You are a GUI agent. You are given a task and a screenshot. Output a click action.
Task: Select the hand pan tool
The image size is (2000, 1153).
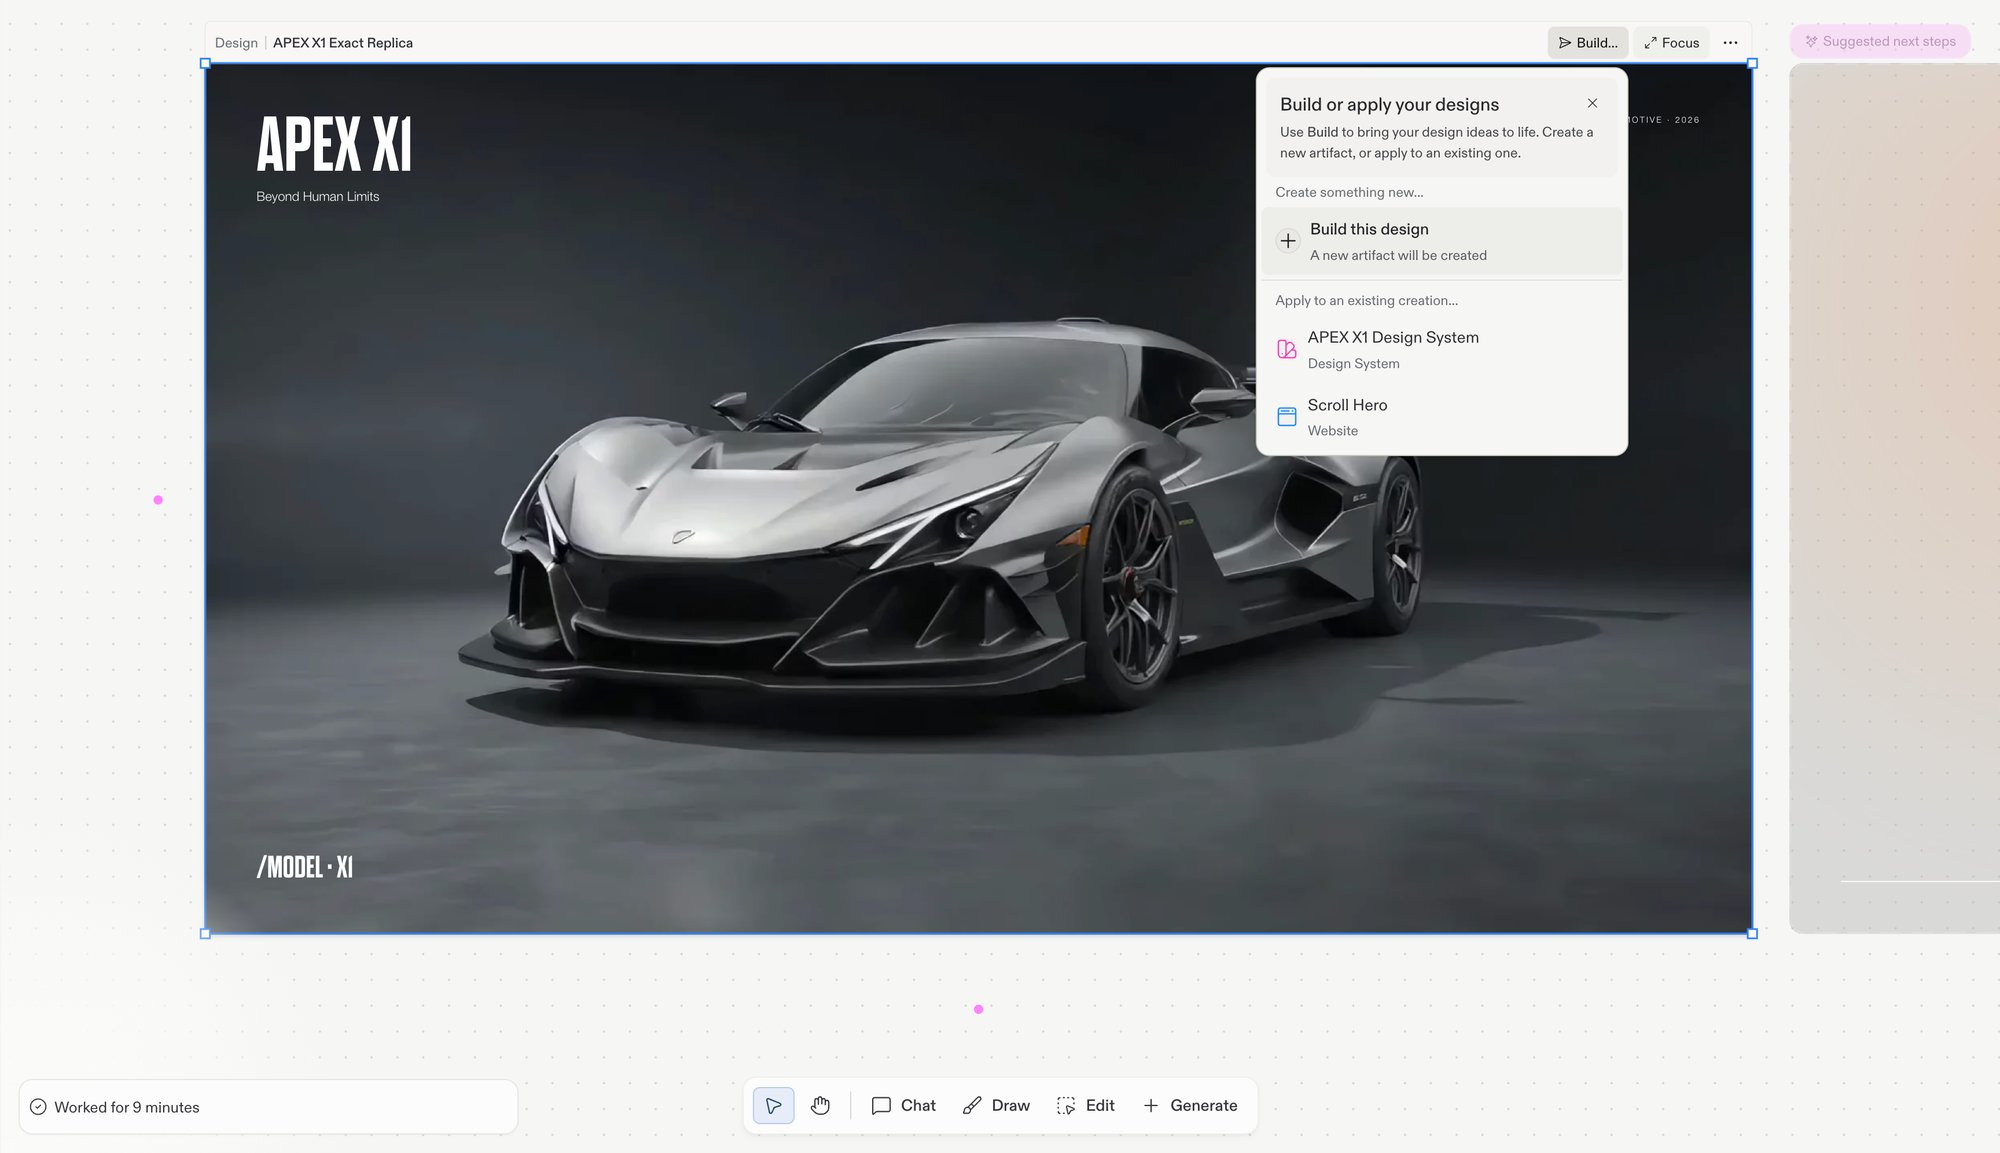(820, 1105)
